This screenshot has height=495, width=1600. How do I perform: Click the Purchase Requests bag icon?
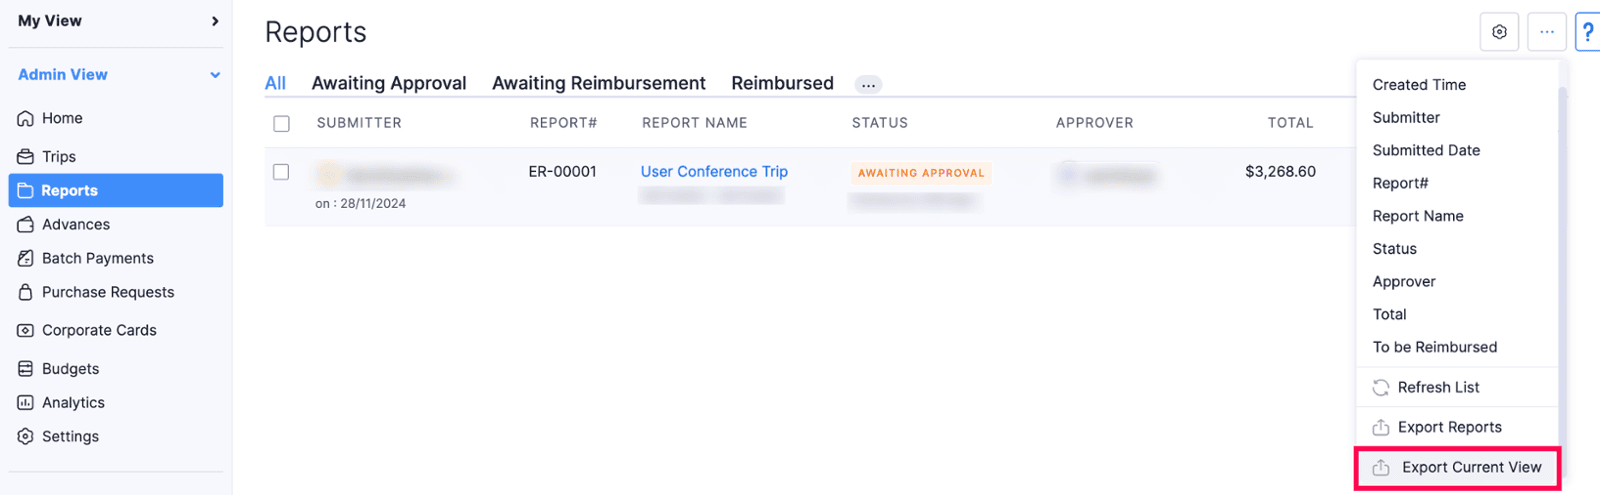26,292
